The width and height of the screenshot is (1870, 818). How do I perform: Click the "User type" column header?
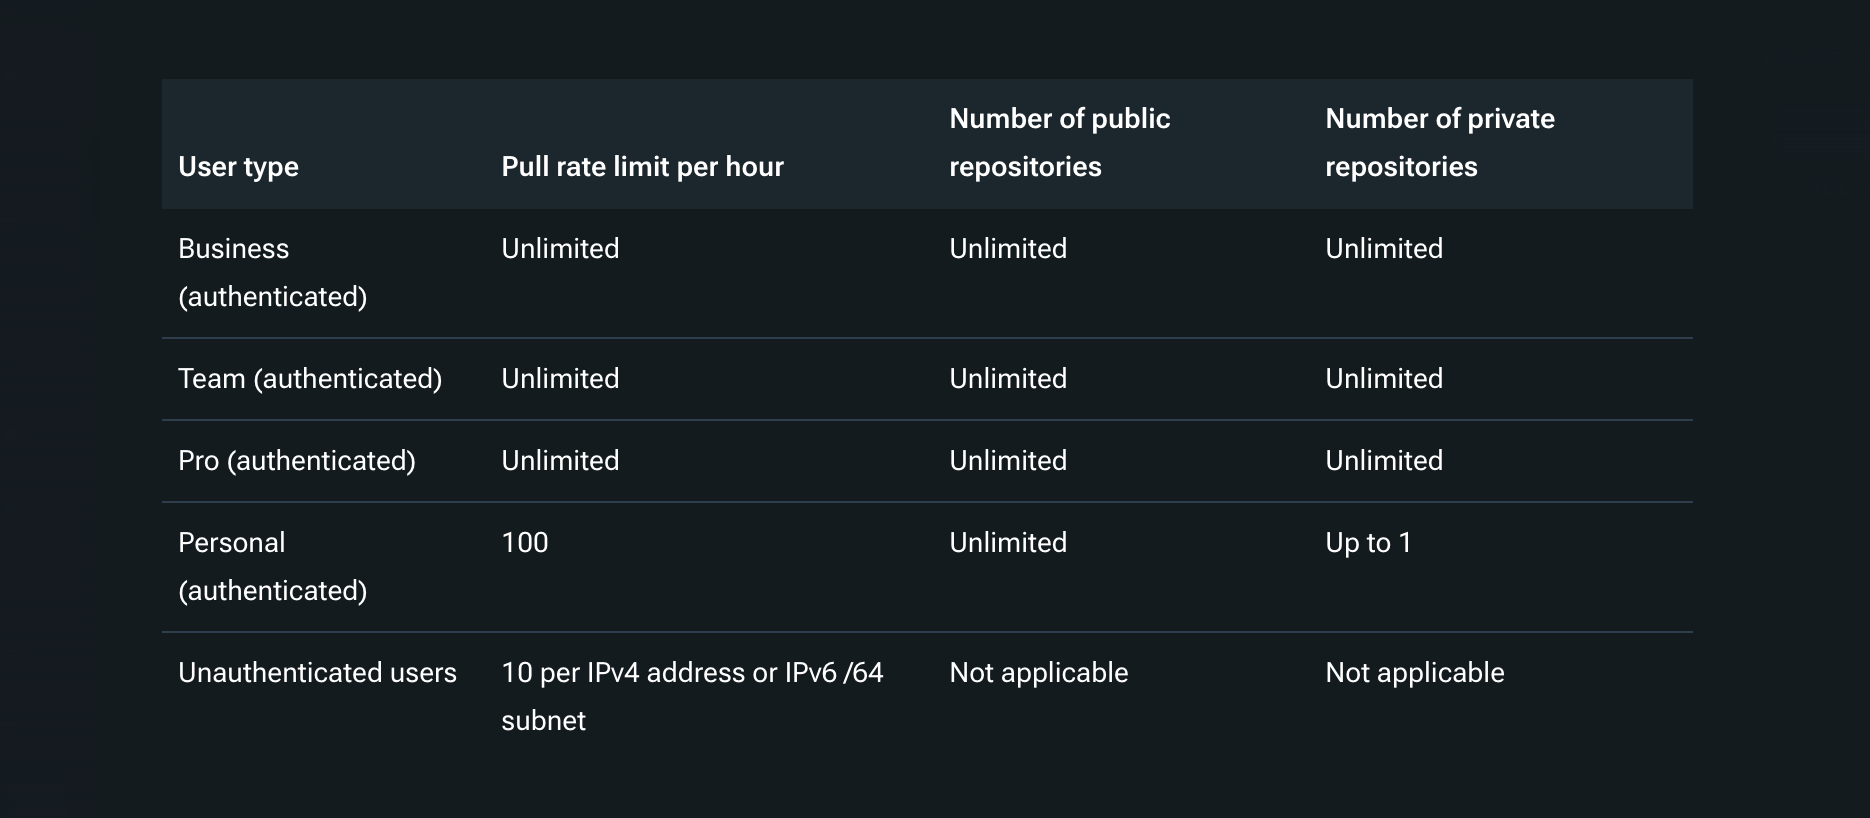click(x=238, y=167)
